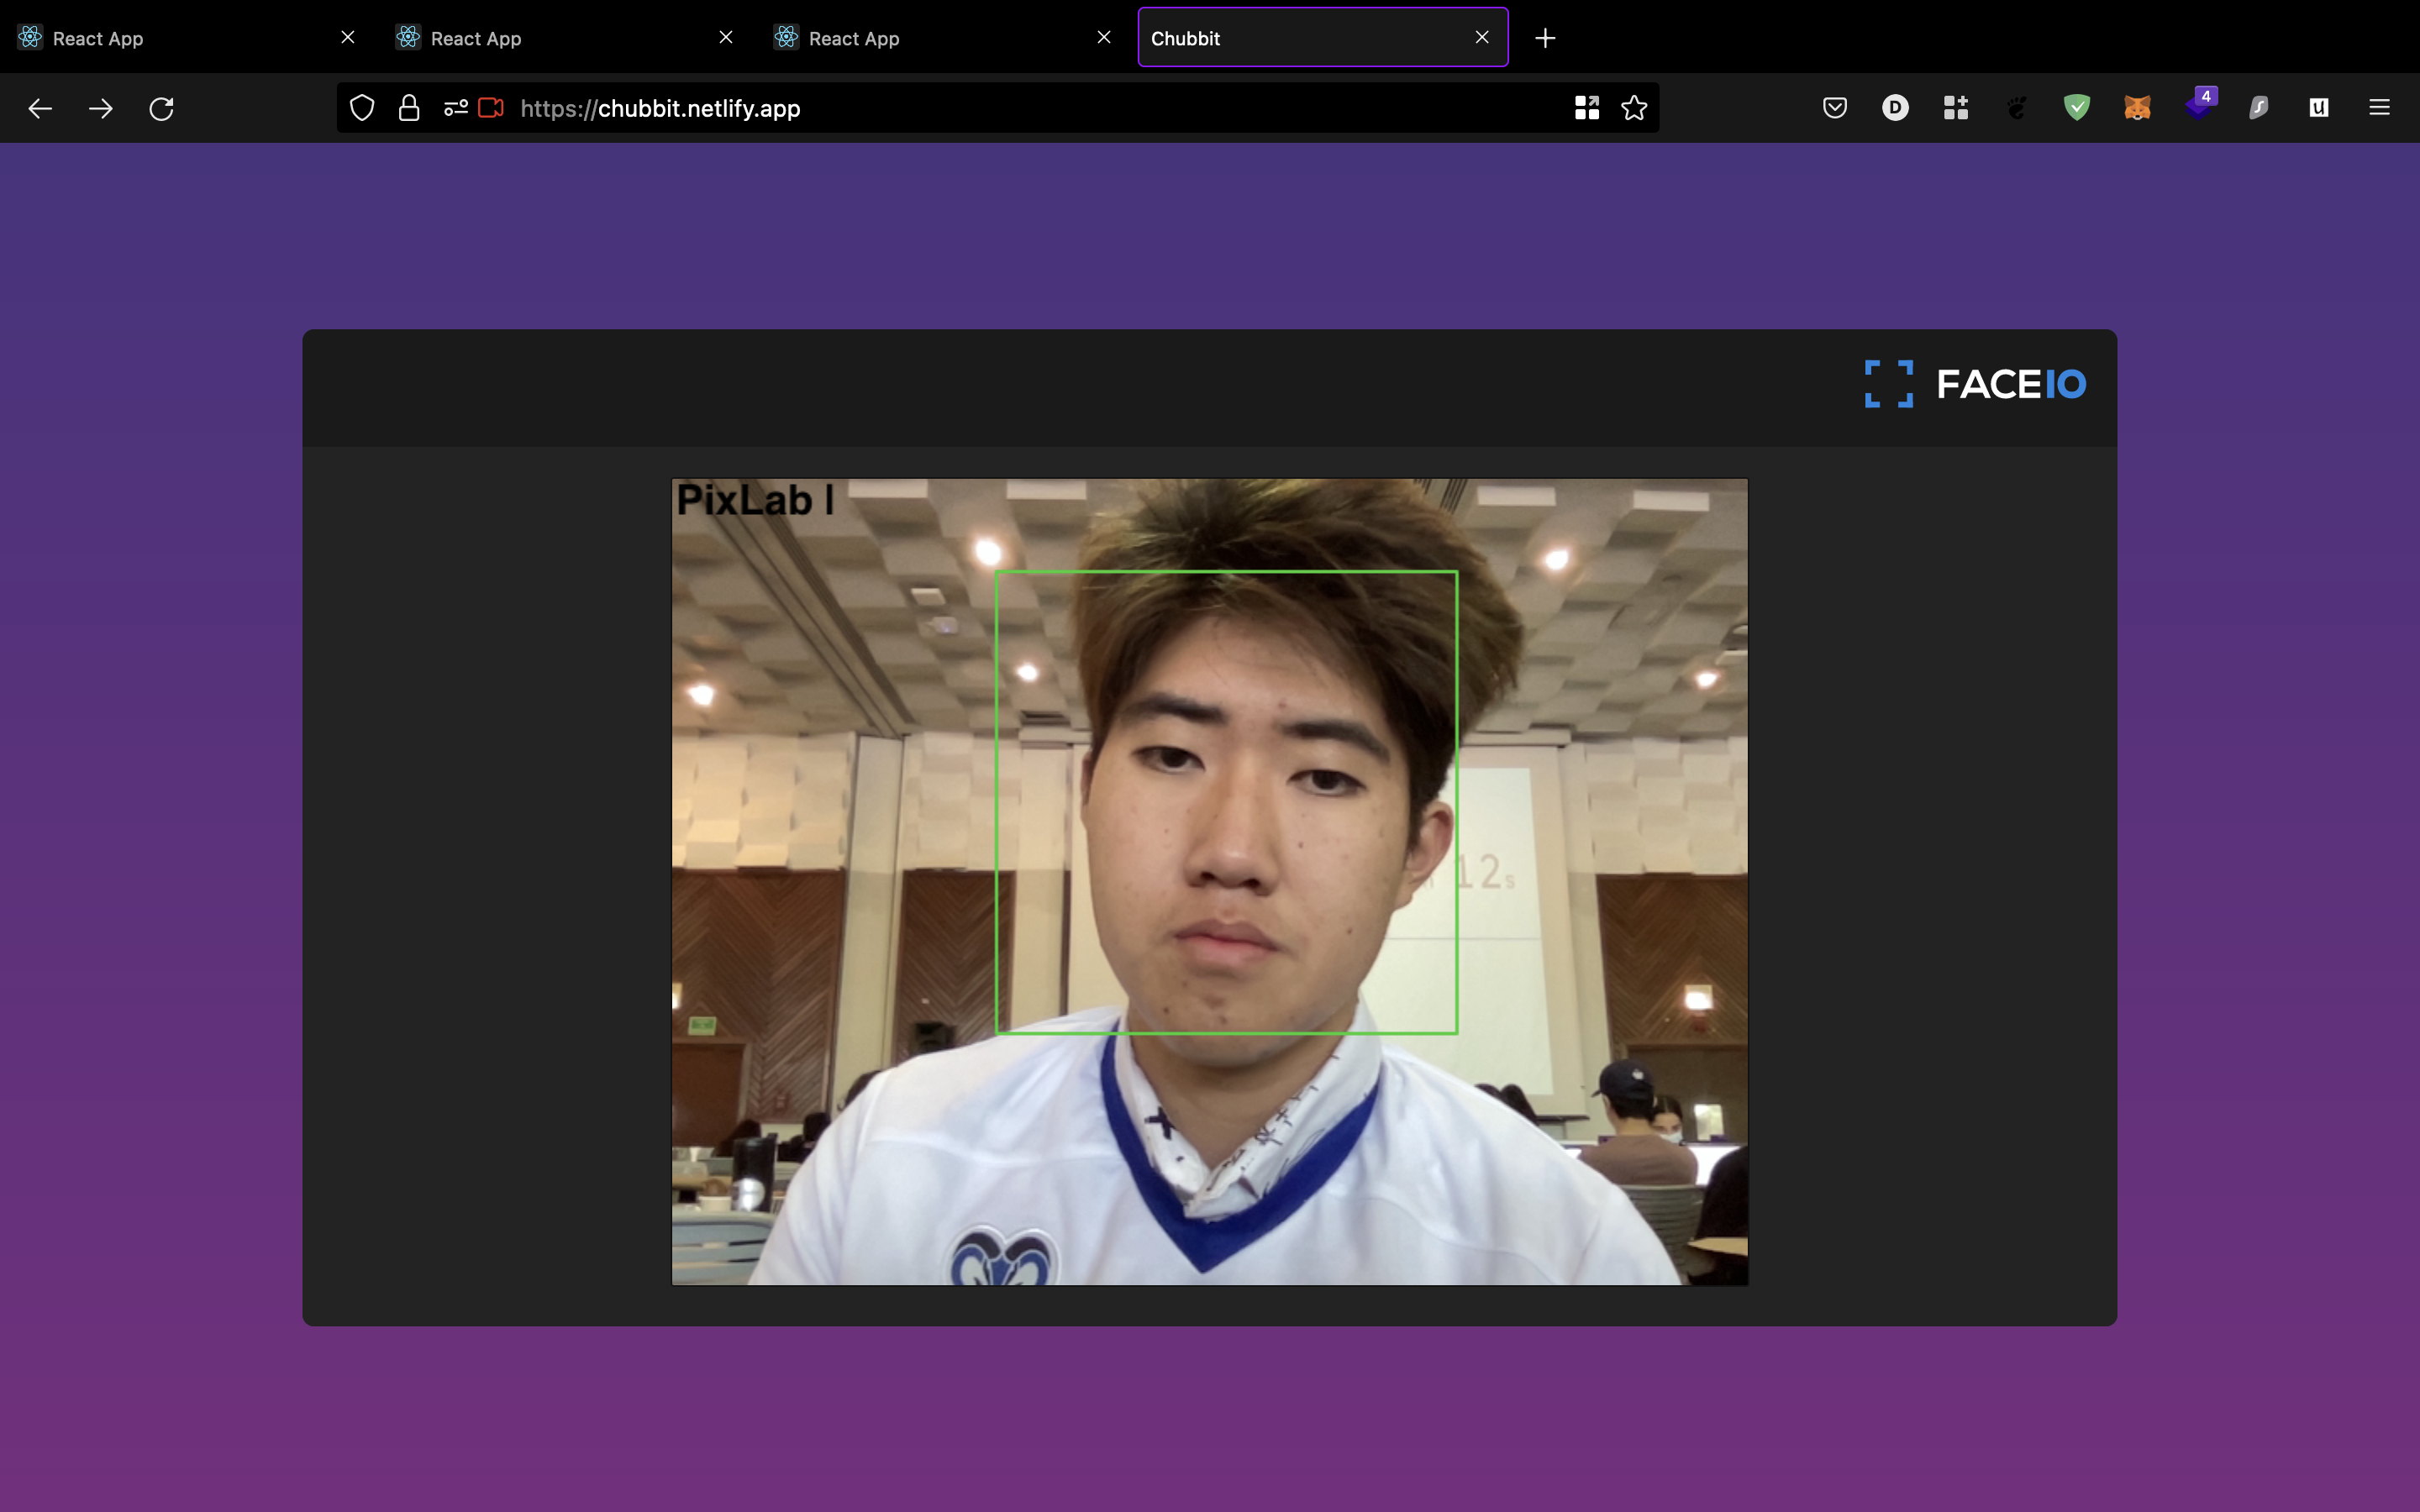Open site permissions icon in address bar

point(456,108)
